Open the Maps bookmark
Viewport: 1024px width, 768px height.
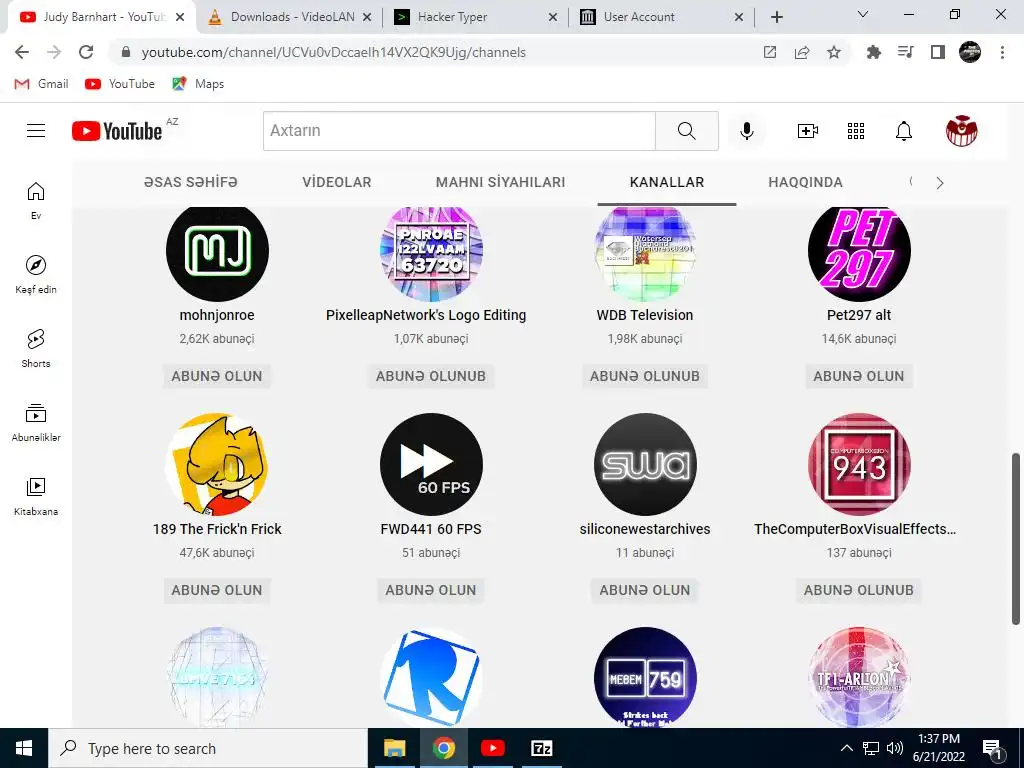[x=198, y=84]
